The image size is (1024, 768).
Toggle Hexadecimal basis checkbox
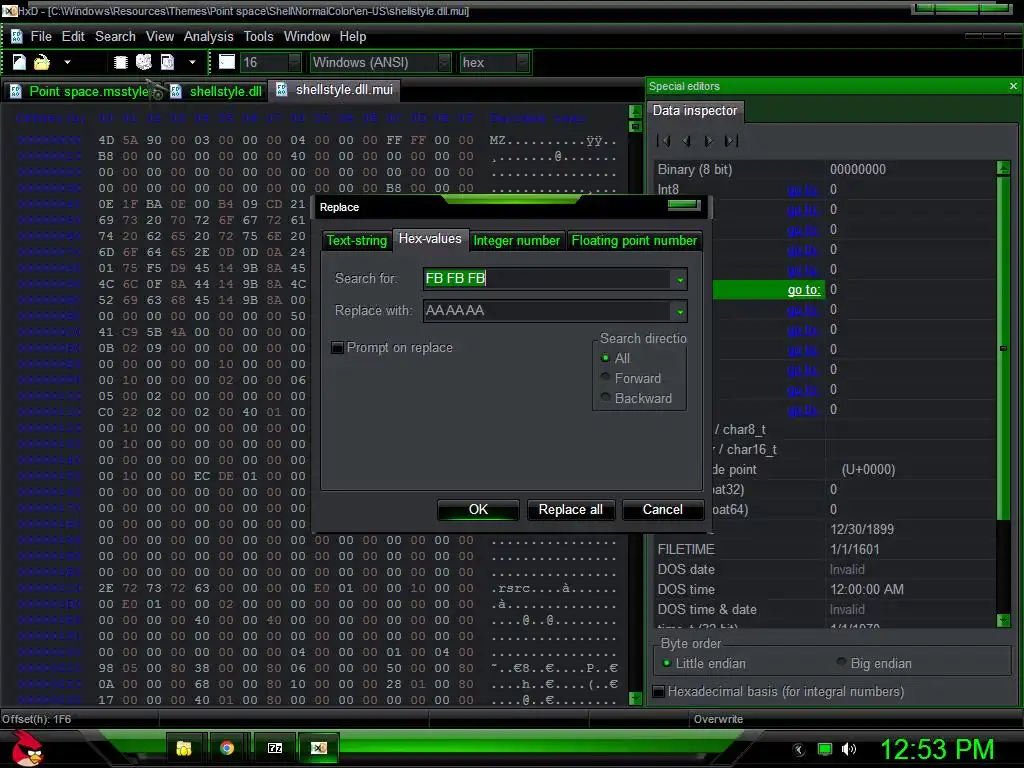(x=659, y=691)
